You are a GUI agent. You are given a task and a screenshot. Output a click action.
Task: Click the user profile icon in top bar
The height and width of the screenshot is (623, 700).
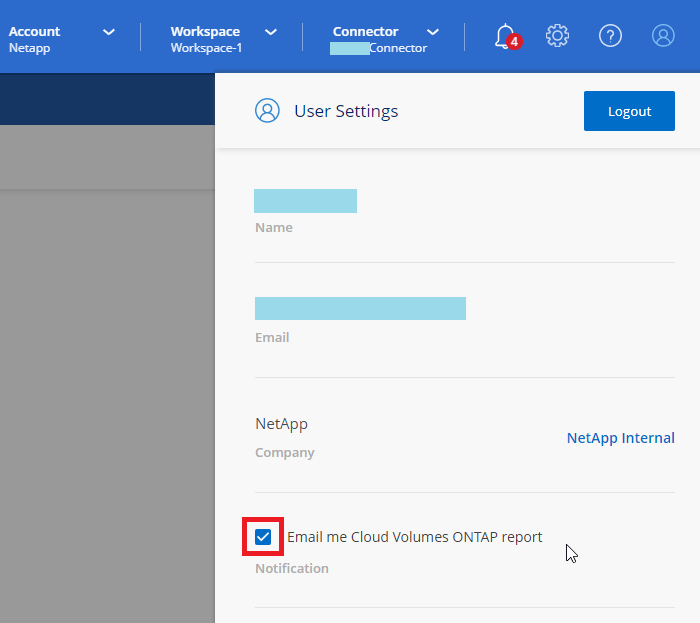point(663,36)
